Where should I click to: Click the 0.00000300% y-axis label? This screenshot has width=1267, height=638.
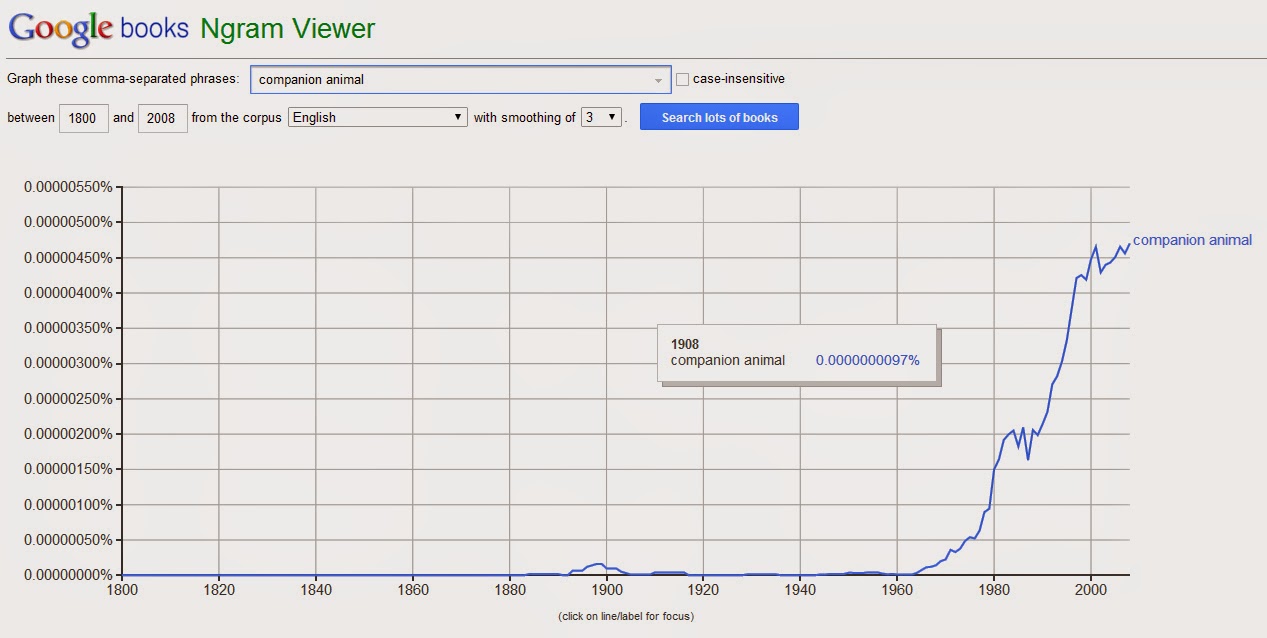pyautogui.click(x=68, y=363)
